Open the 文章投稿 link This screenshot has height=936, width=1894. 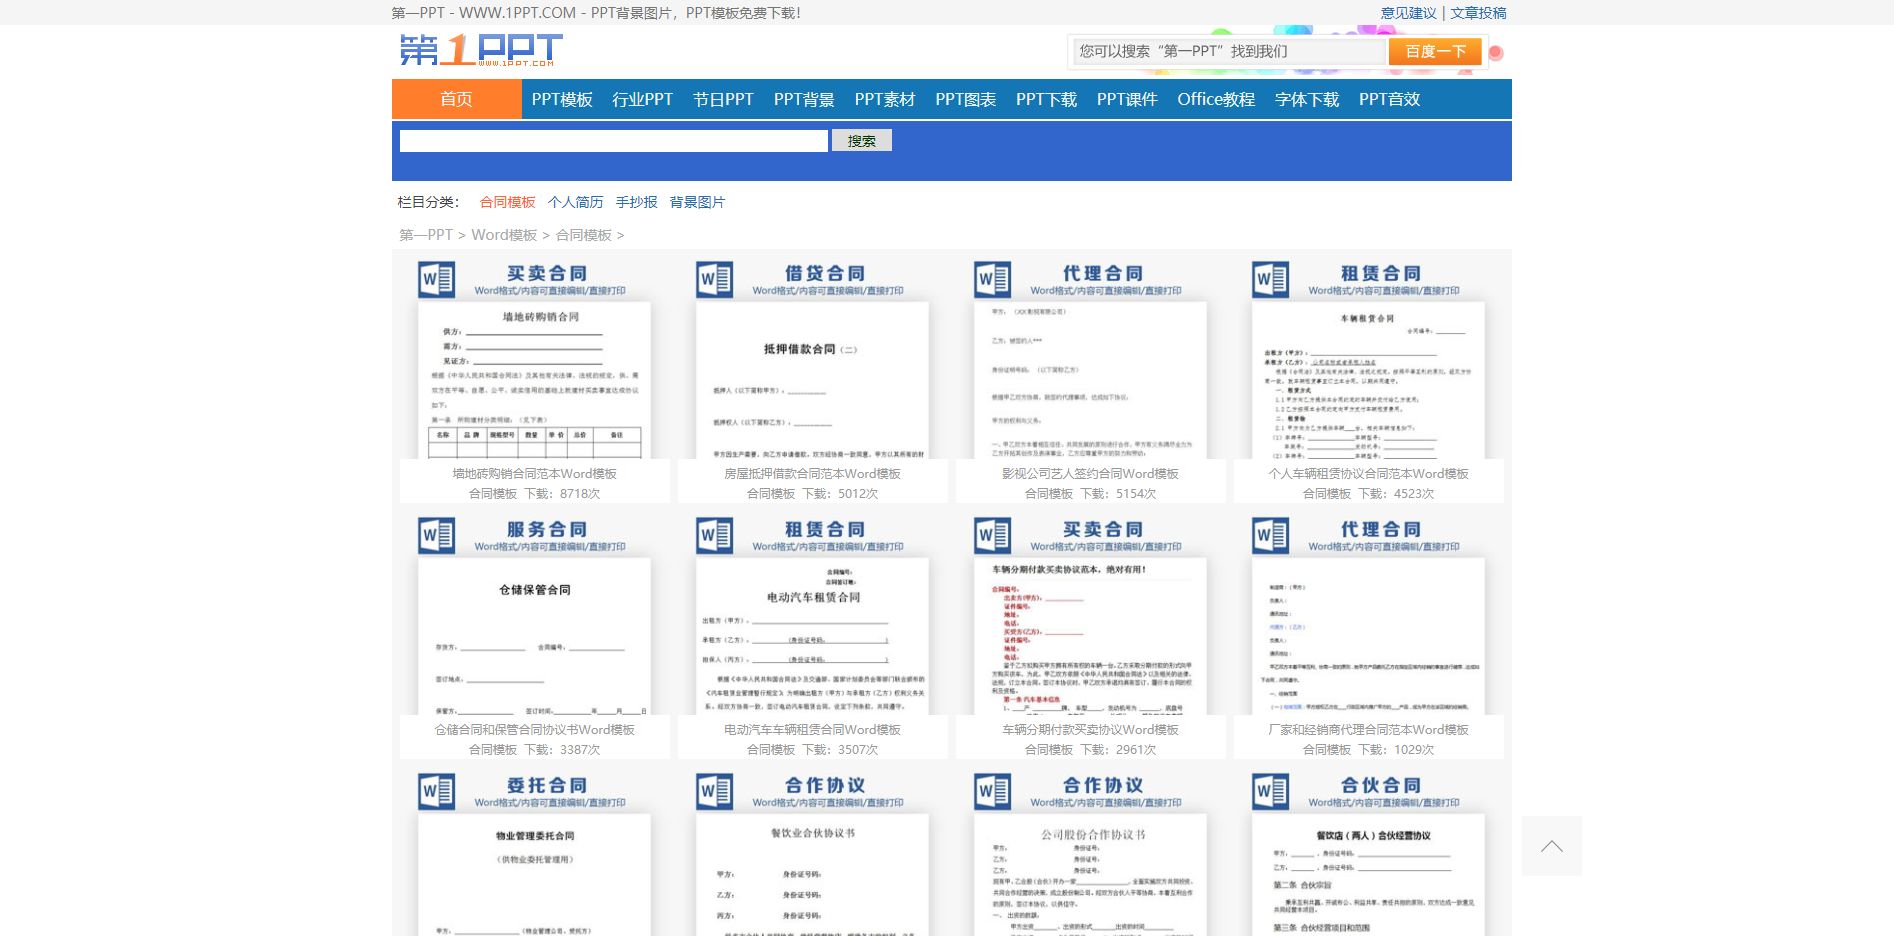(1478, 13)
